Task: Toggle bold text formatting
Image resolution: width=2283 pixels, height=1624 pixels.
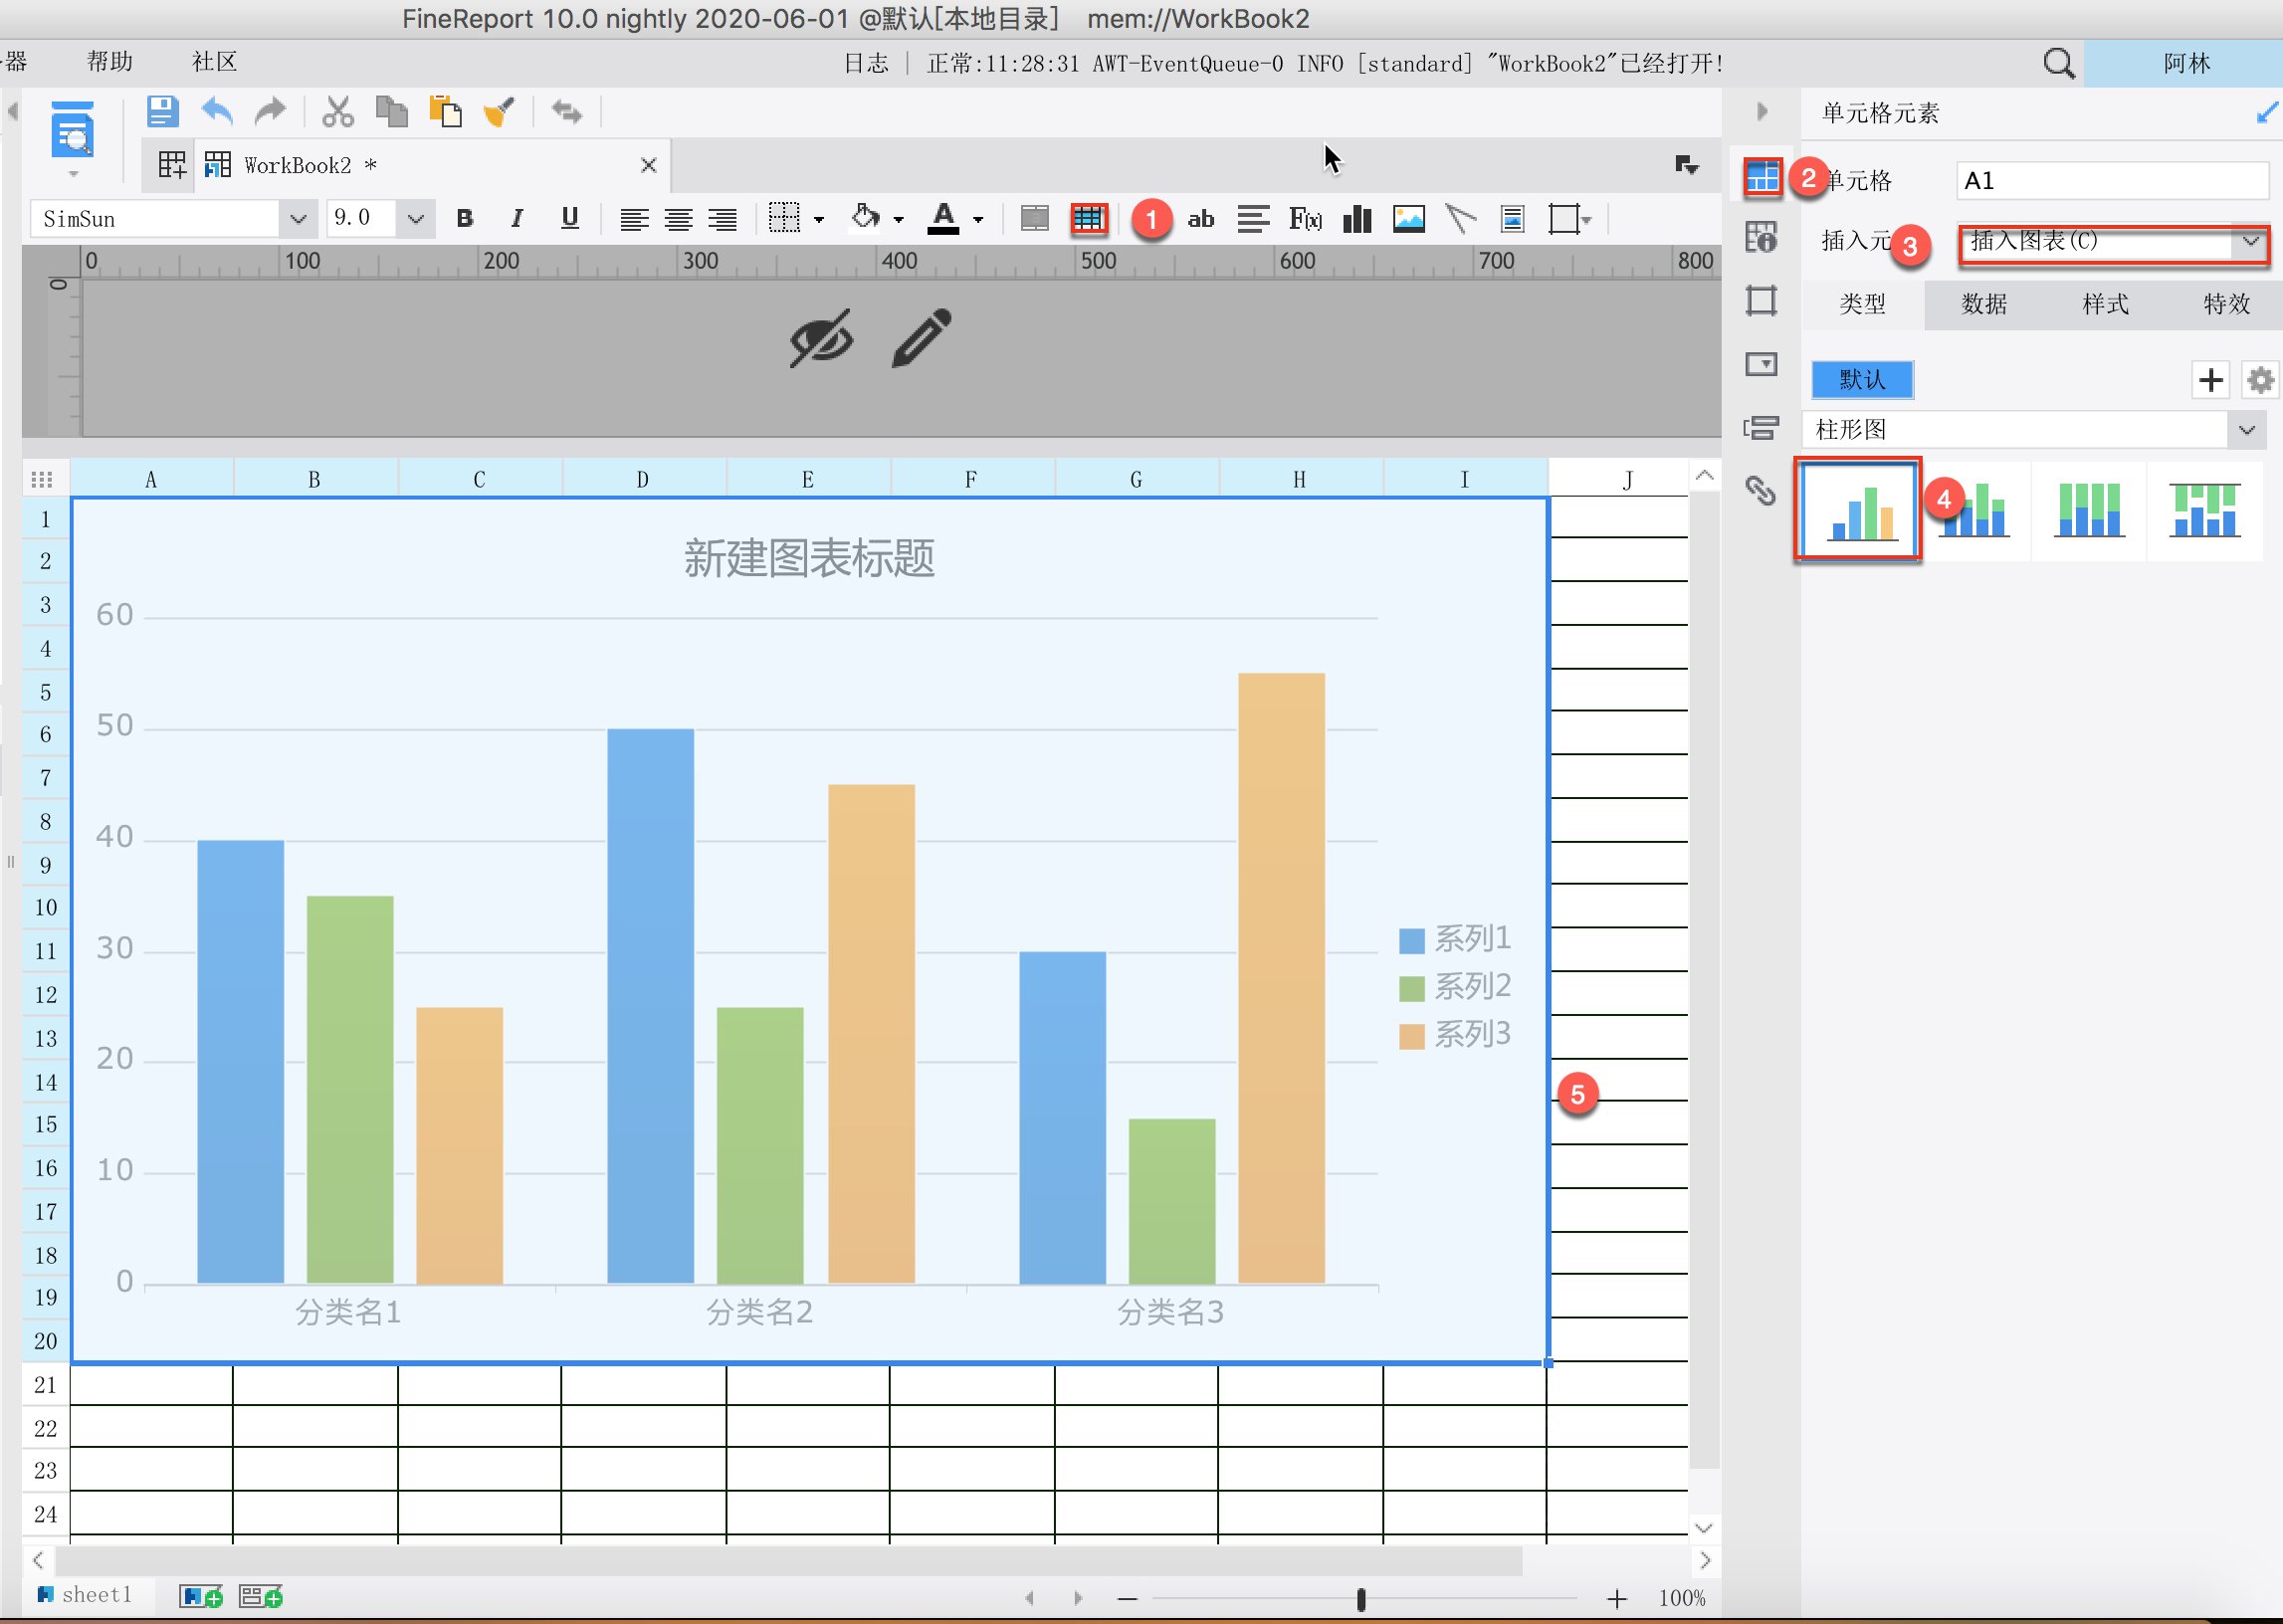Action: (464, 218)
